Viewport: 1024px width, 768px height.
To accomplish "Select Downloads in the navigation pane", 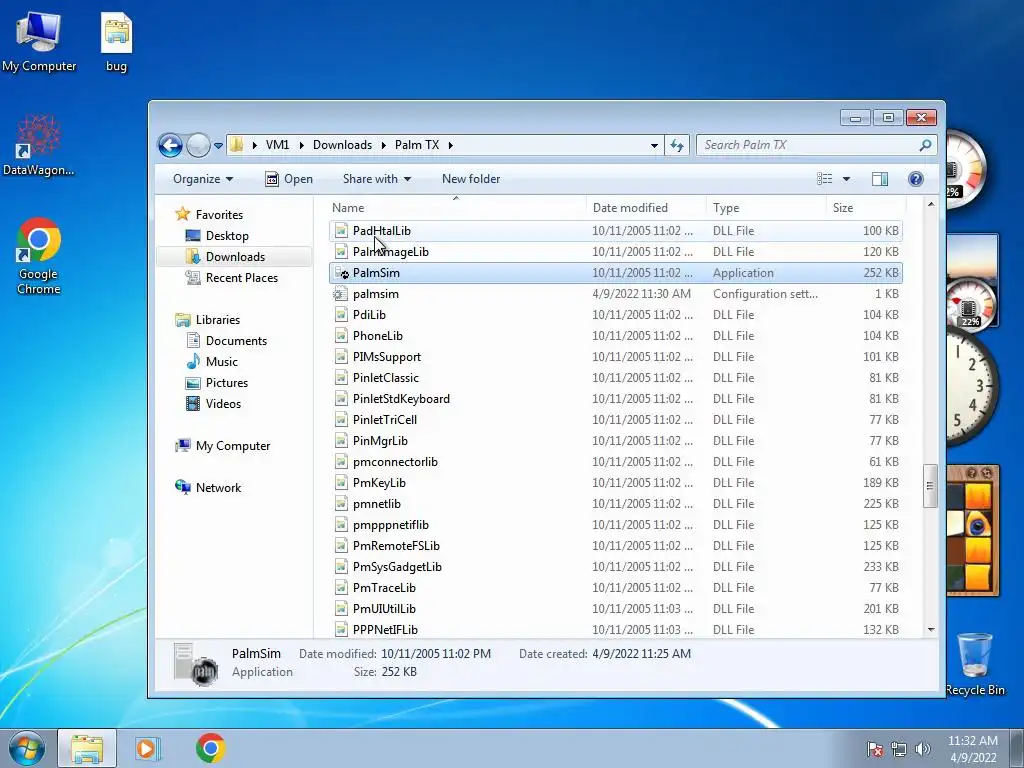I will [235, 257].
